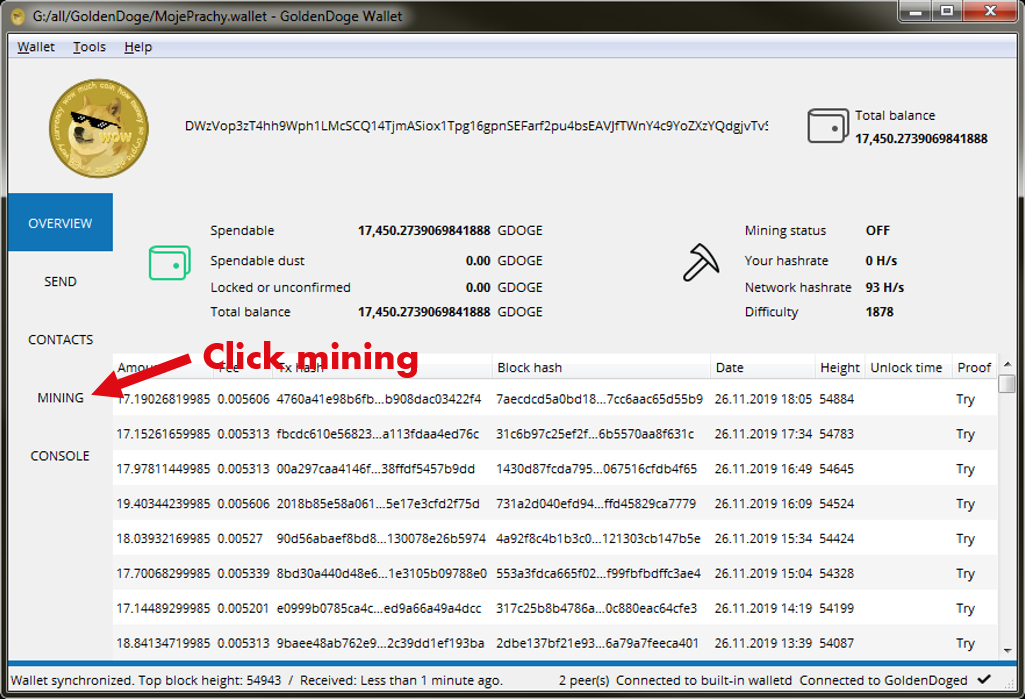1025x699 pixels.
Task: Click block hash 31c6b97c25ef2f...6b5570aa8f631c
Action: [595, 434]
